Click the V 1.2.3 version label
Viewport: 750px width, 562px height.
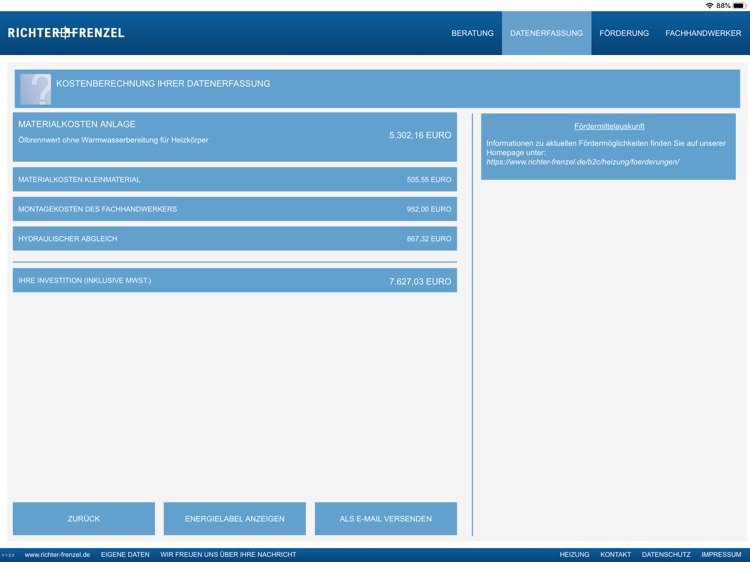(8, 555)
